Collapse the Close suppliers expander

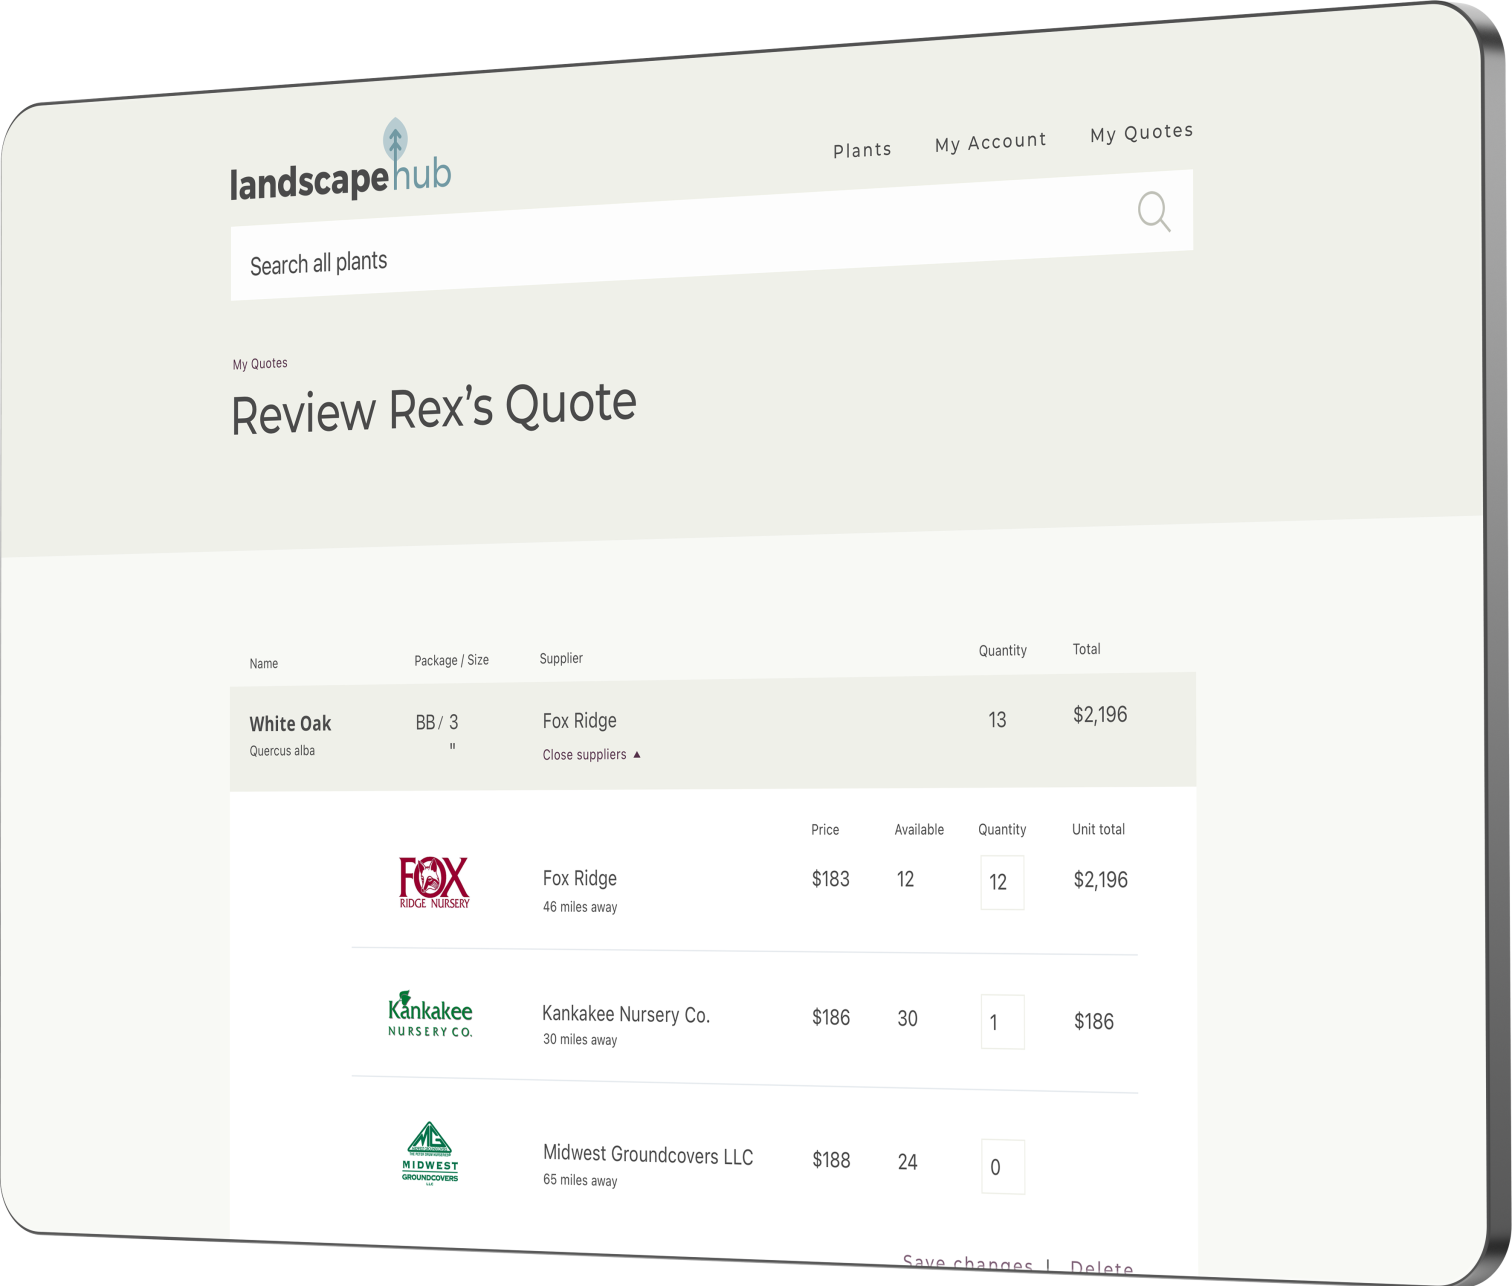pos(591,755)
